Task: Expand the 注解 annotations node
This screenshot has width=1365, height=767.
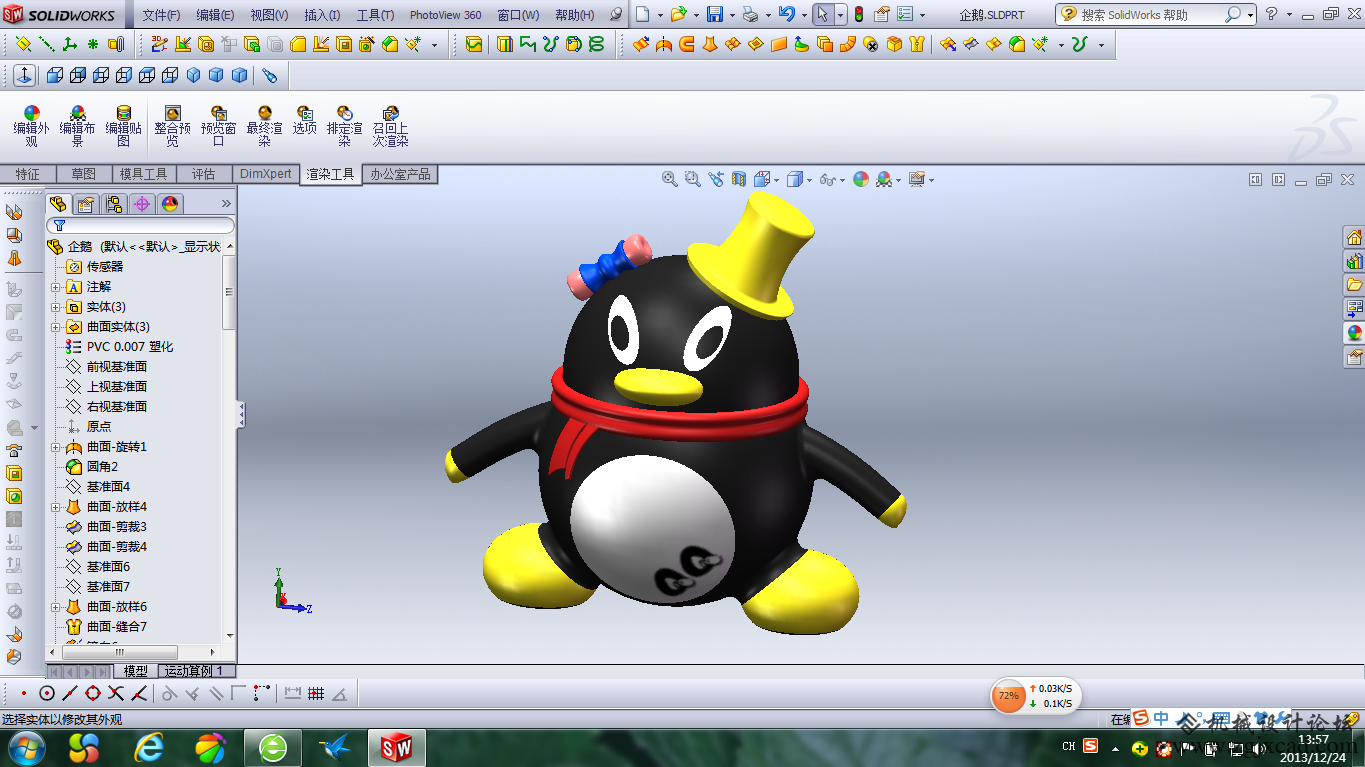Action: tap(56, 287)
